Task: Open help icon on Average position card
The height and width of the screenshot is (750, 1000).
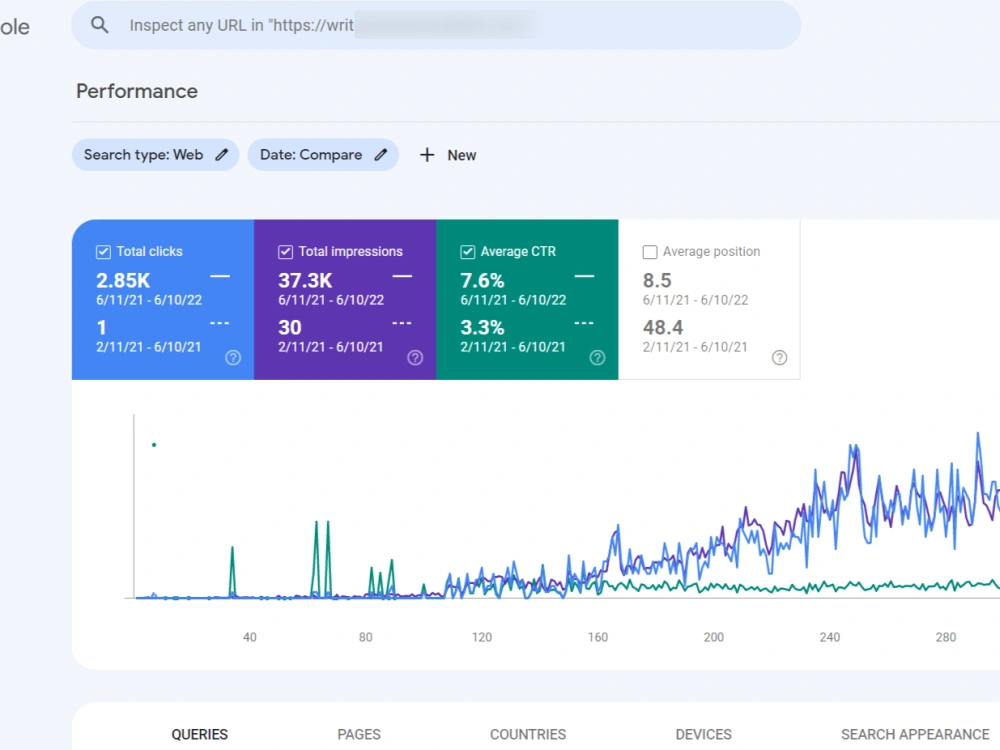Action: tap(779, 358)
